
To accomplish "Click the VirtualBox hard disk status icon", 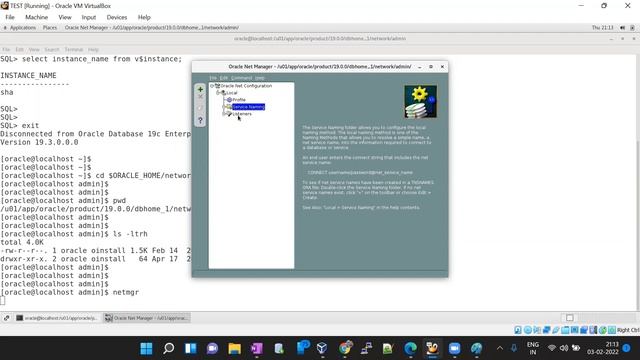I will 518,330.
